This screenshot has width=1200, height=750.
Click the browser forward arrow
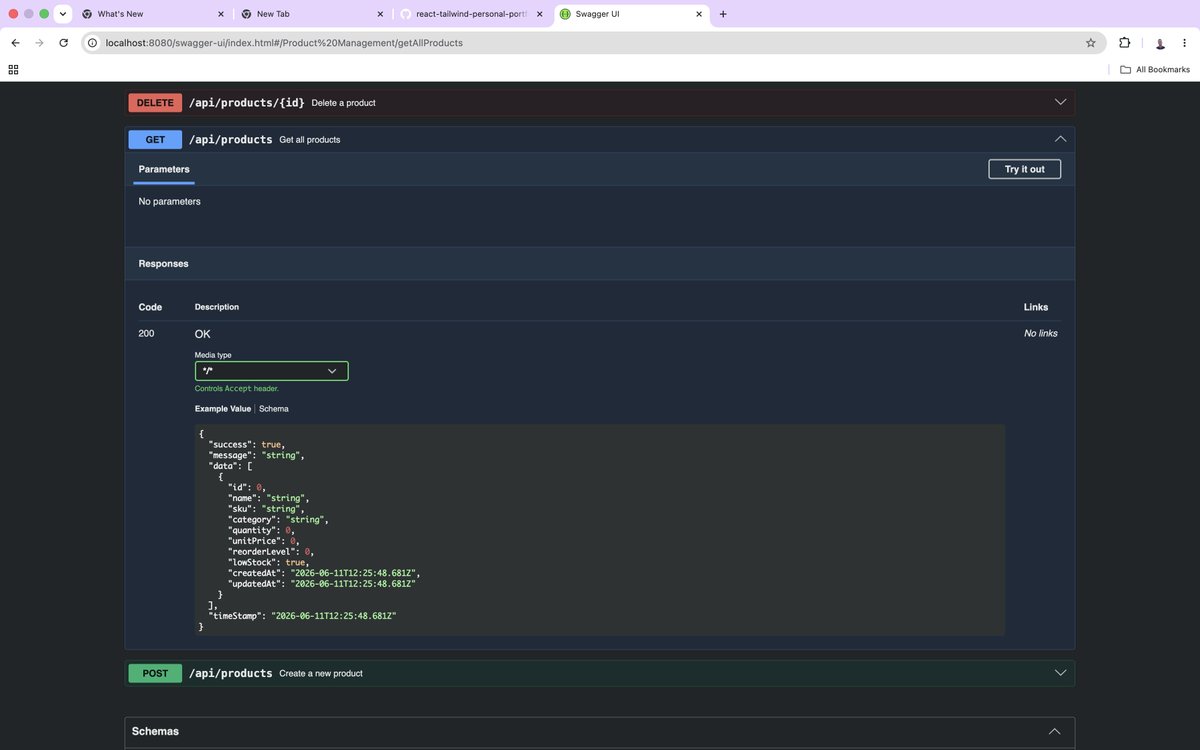tap(39, 43)
